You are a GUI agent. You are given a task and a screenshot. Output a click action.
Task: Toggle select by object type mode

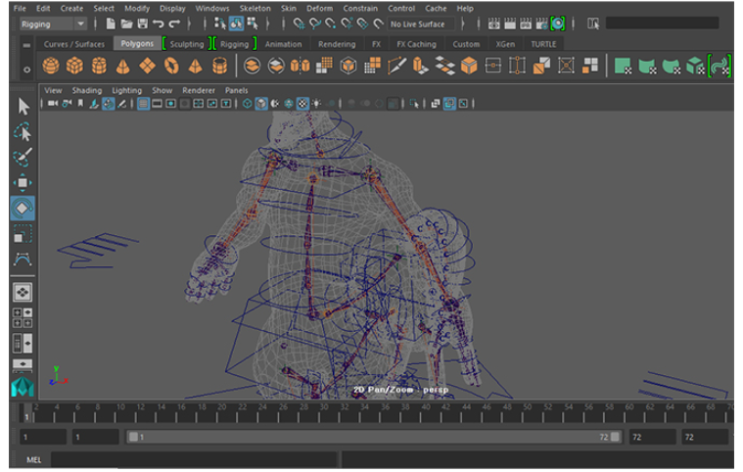click(x=236, y=23)
